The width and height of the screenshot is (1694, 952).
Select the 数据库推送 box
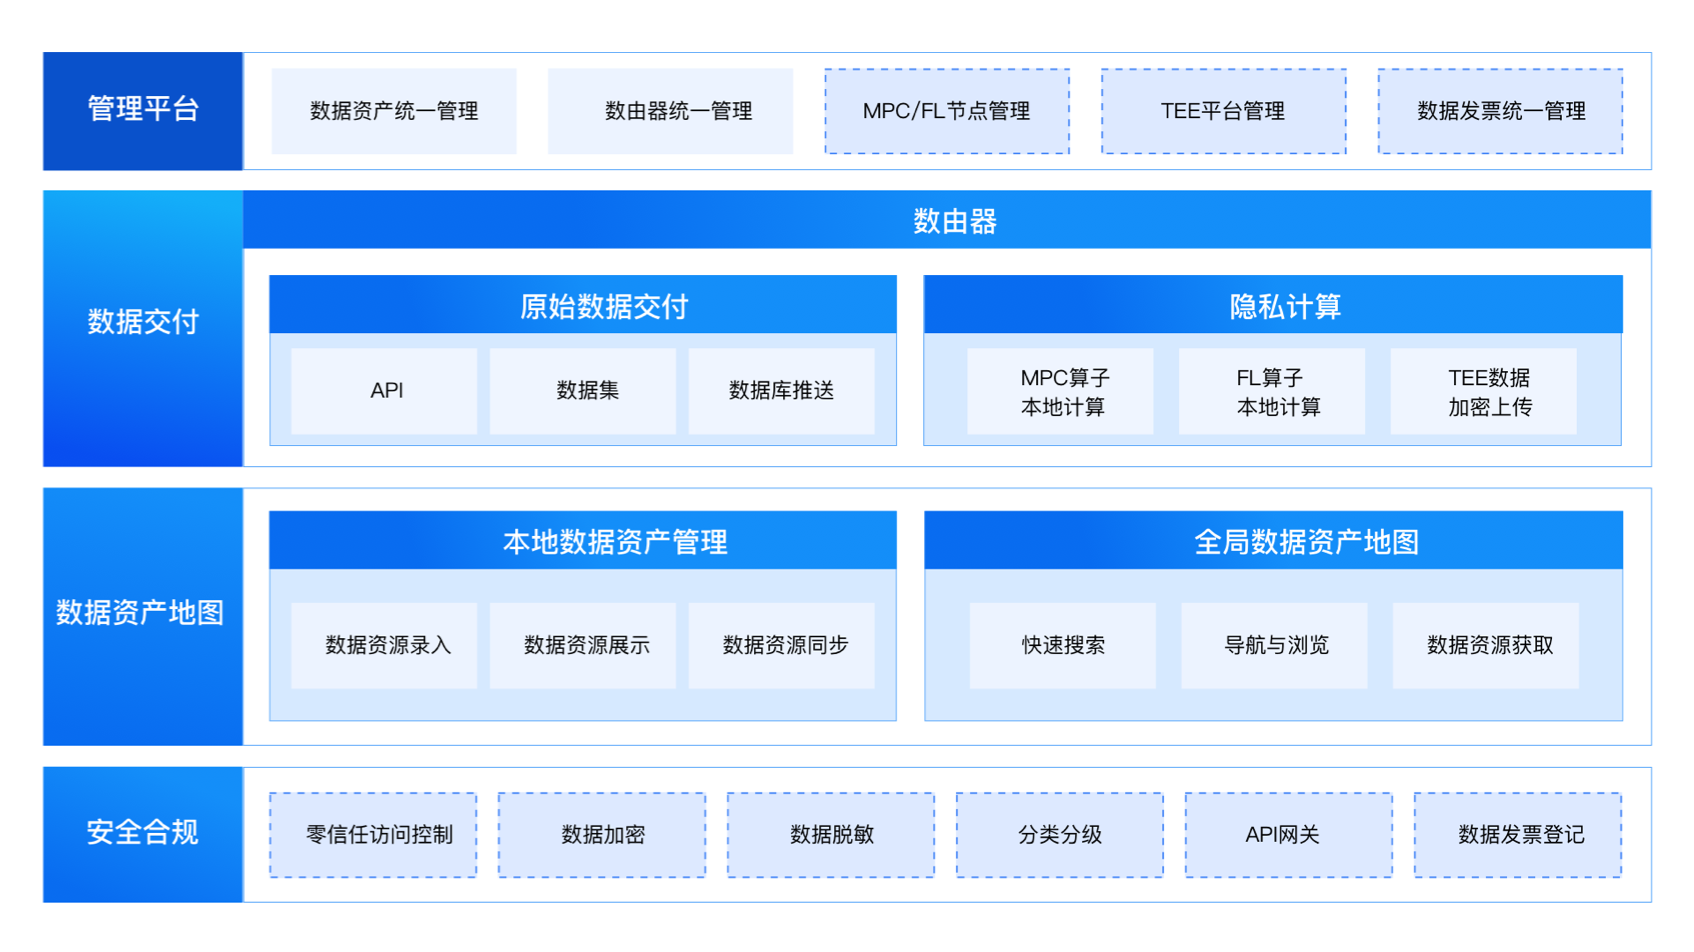point(781,391)
